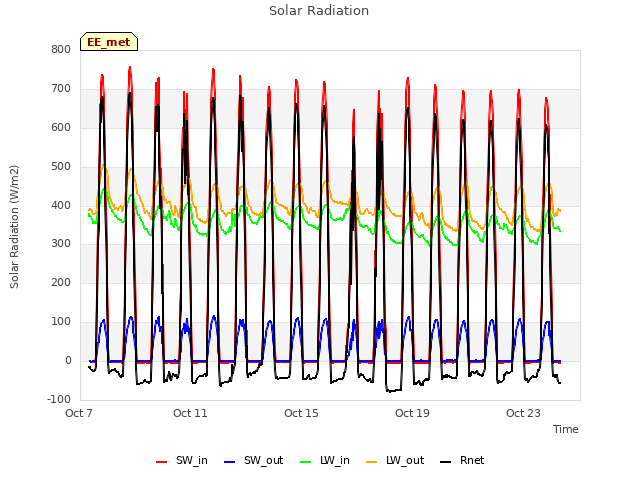Select the Rnet legend label

[x=472, y=460]
